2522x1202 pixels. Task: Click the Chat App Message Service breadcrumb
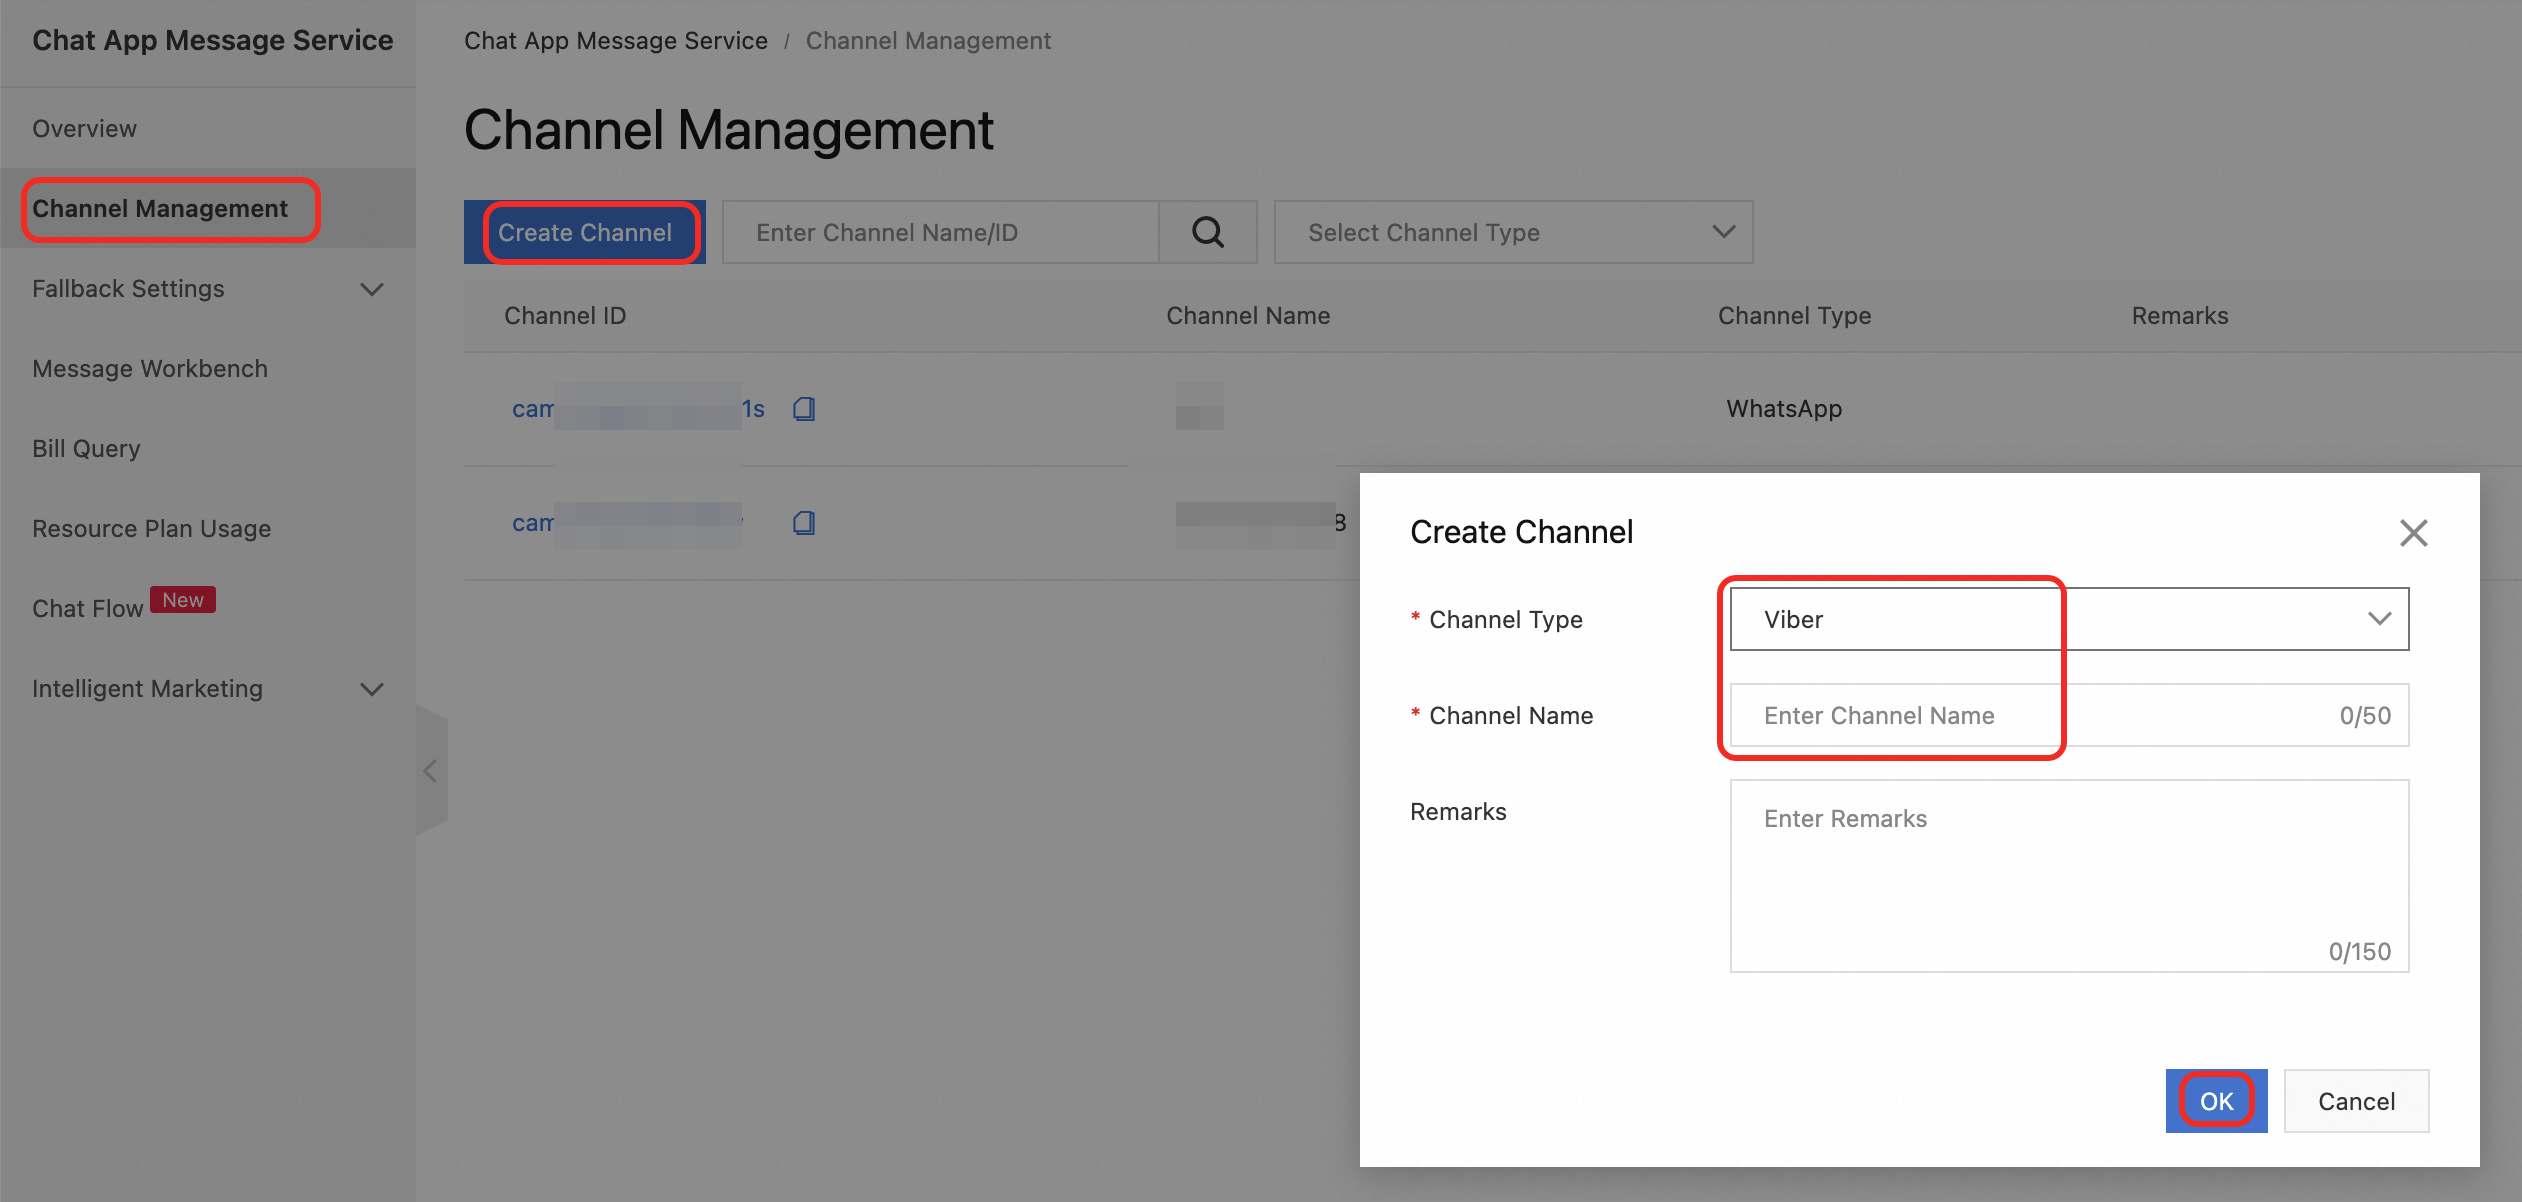(x=616, y=41)
